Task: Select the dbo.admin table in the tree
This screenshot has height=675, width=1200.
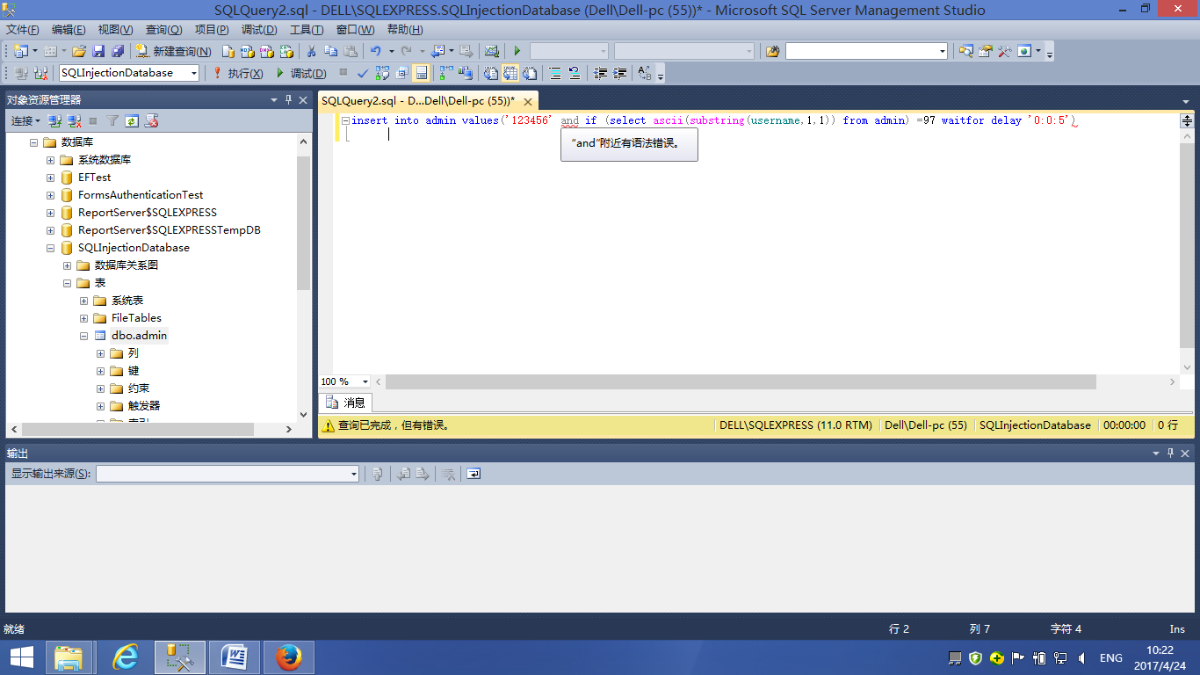Action: [139, 336]
